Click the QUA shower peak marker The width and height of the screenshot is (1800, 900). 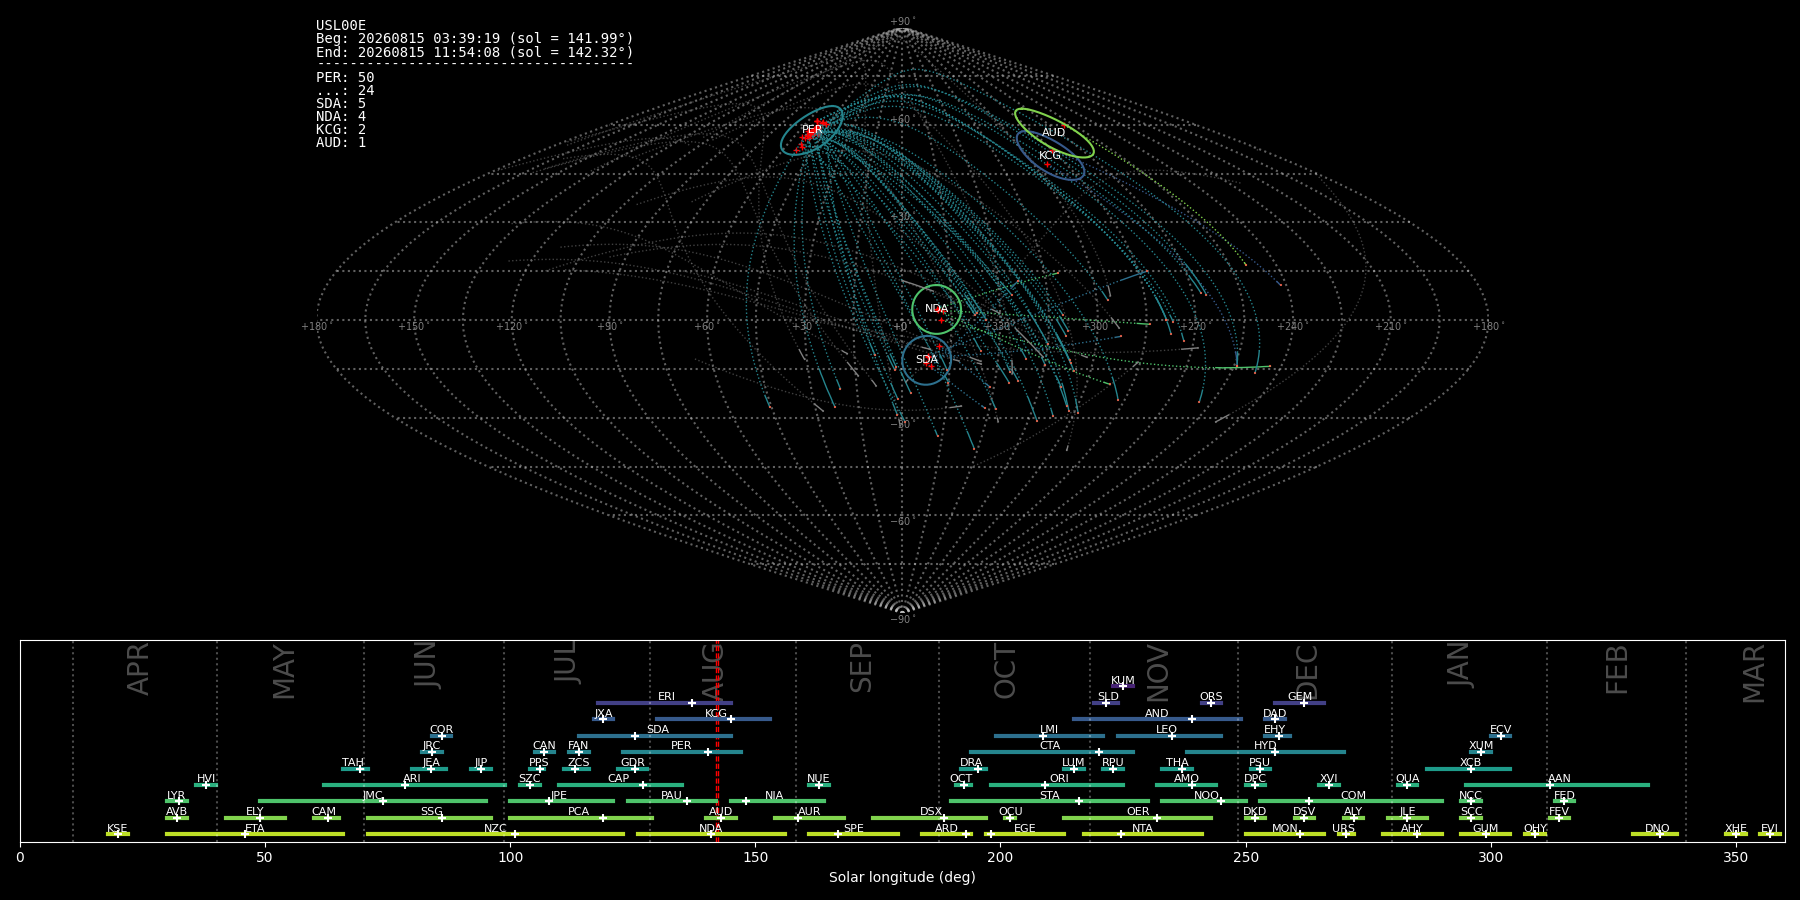[1406, 785]
